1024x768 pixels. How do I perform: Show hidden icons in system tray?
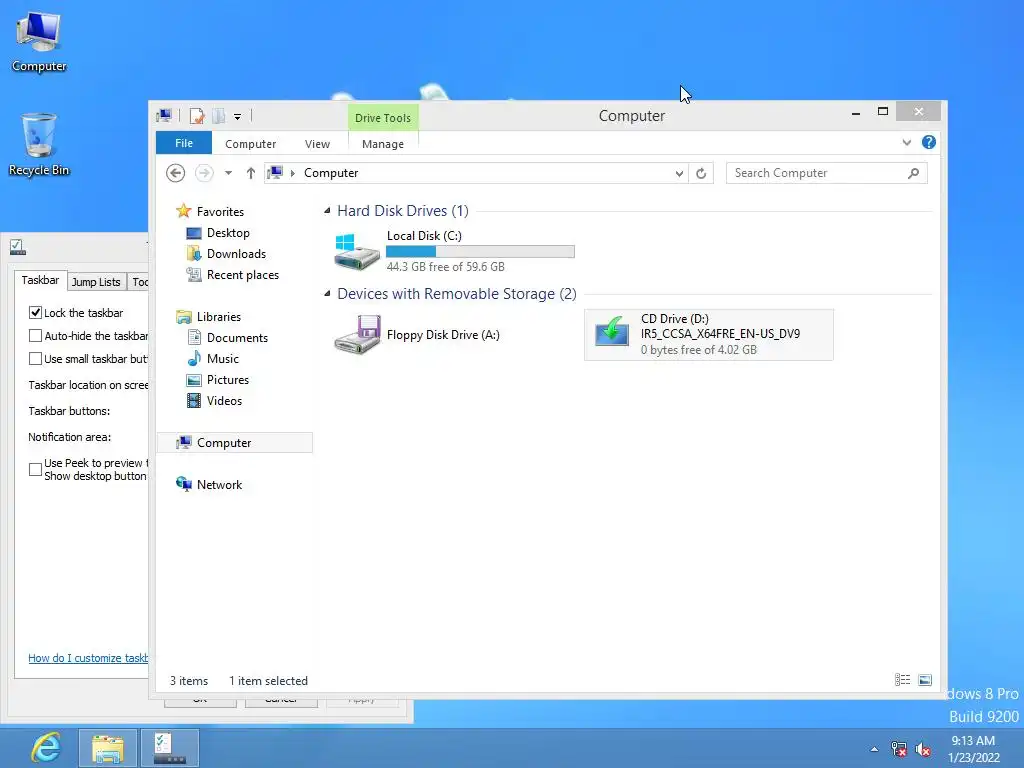coord(874,749)
